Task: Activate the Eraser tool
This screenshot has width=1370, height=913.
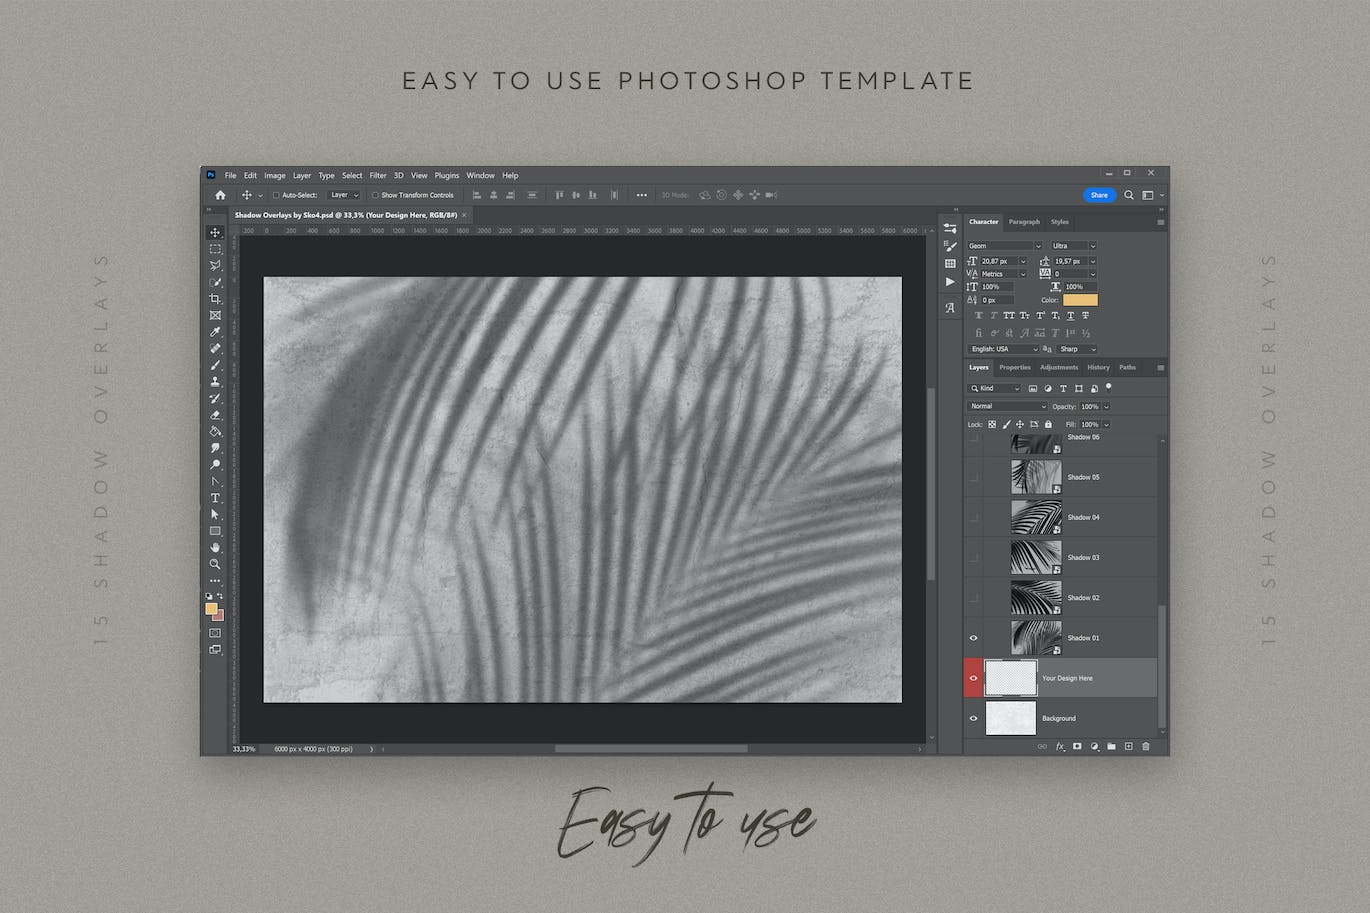Action: (x=215, y=415)
